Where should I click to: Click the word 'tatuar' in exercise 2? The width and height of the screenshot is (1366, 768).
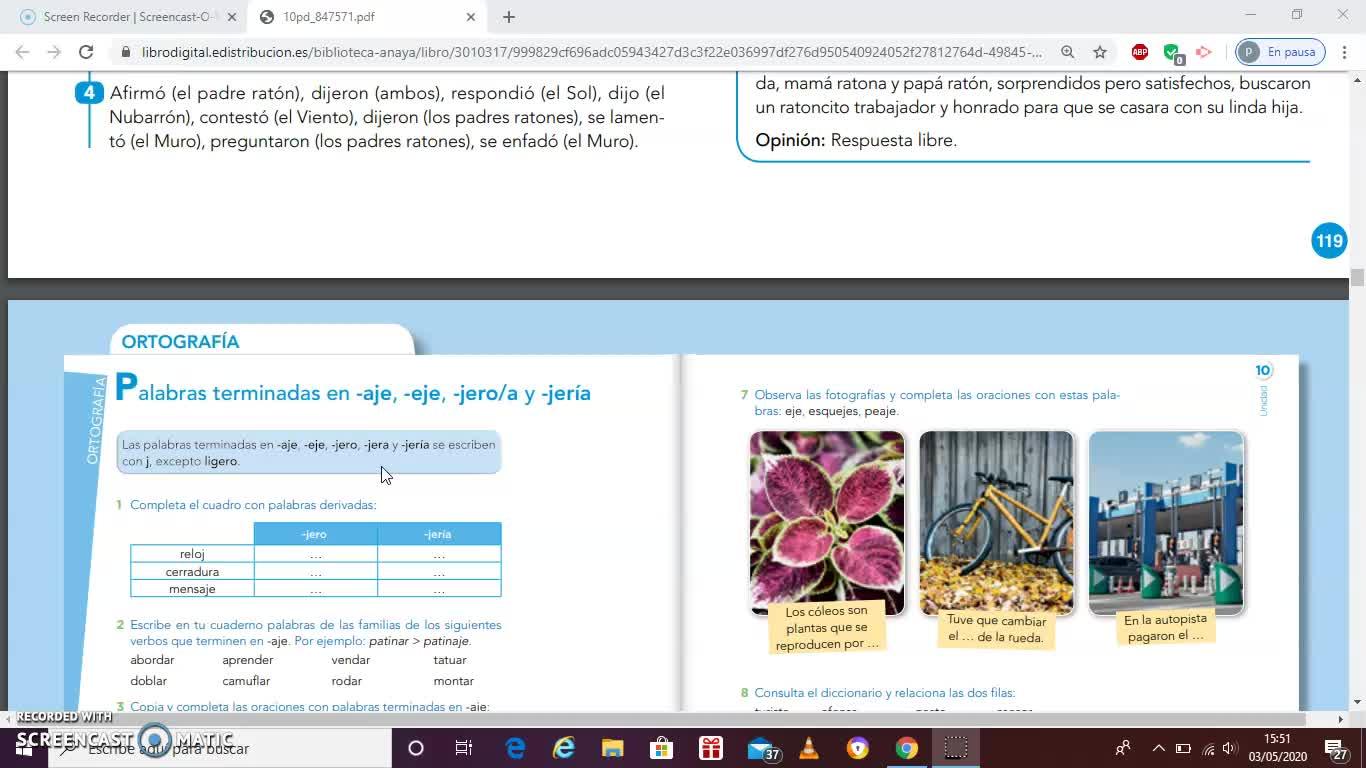click(x=450, y=660)
